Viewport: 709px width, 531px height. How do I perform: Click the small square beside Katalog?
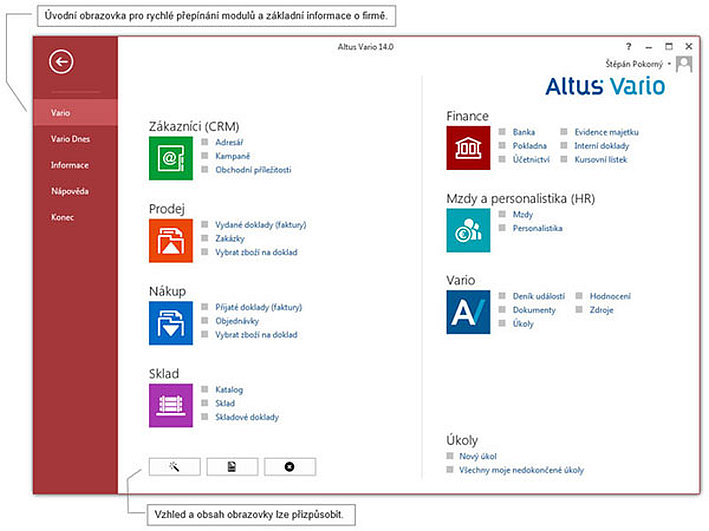click(204, 389)
